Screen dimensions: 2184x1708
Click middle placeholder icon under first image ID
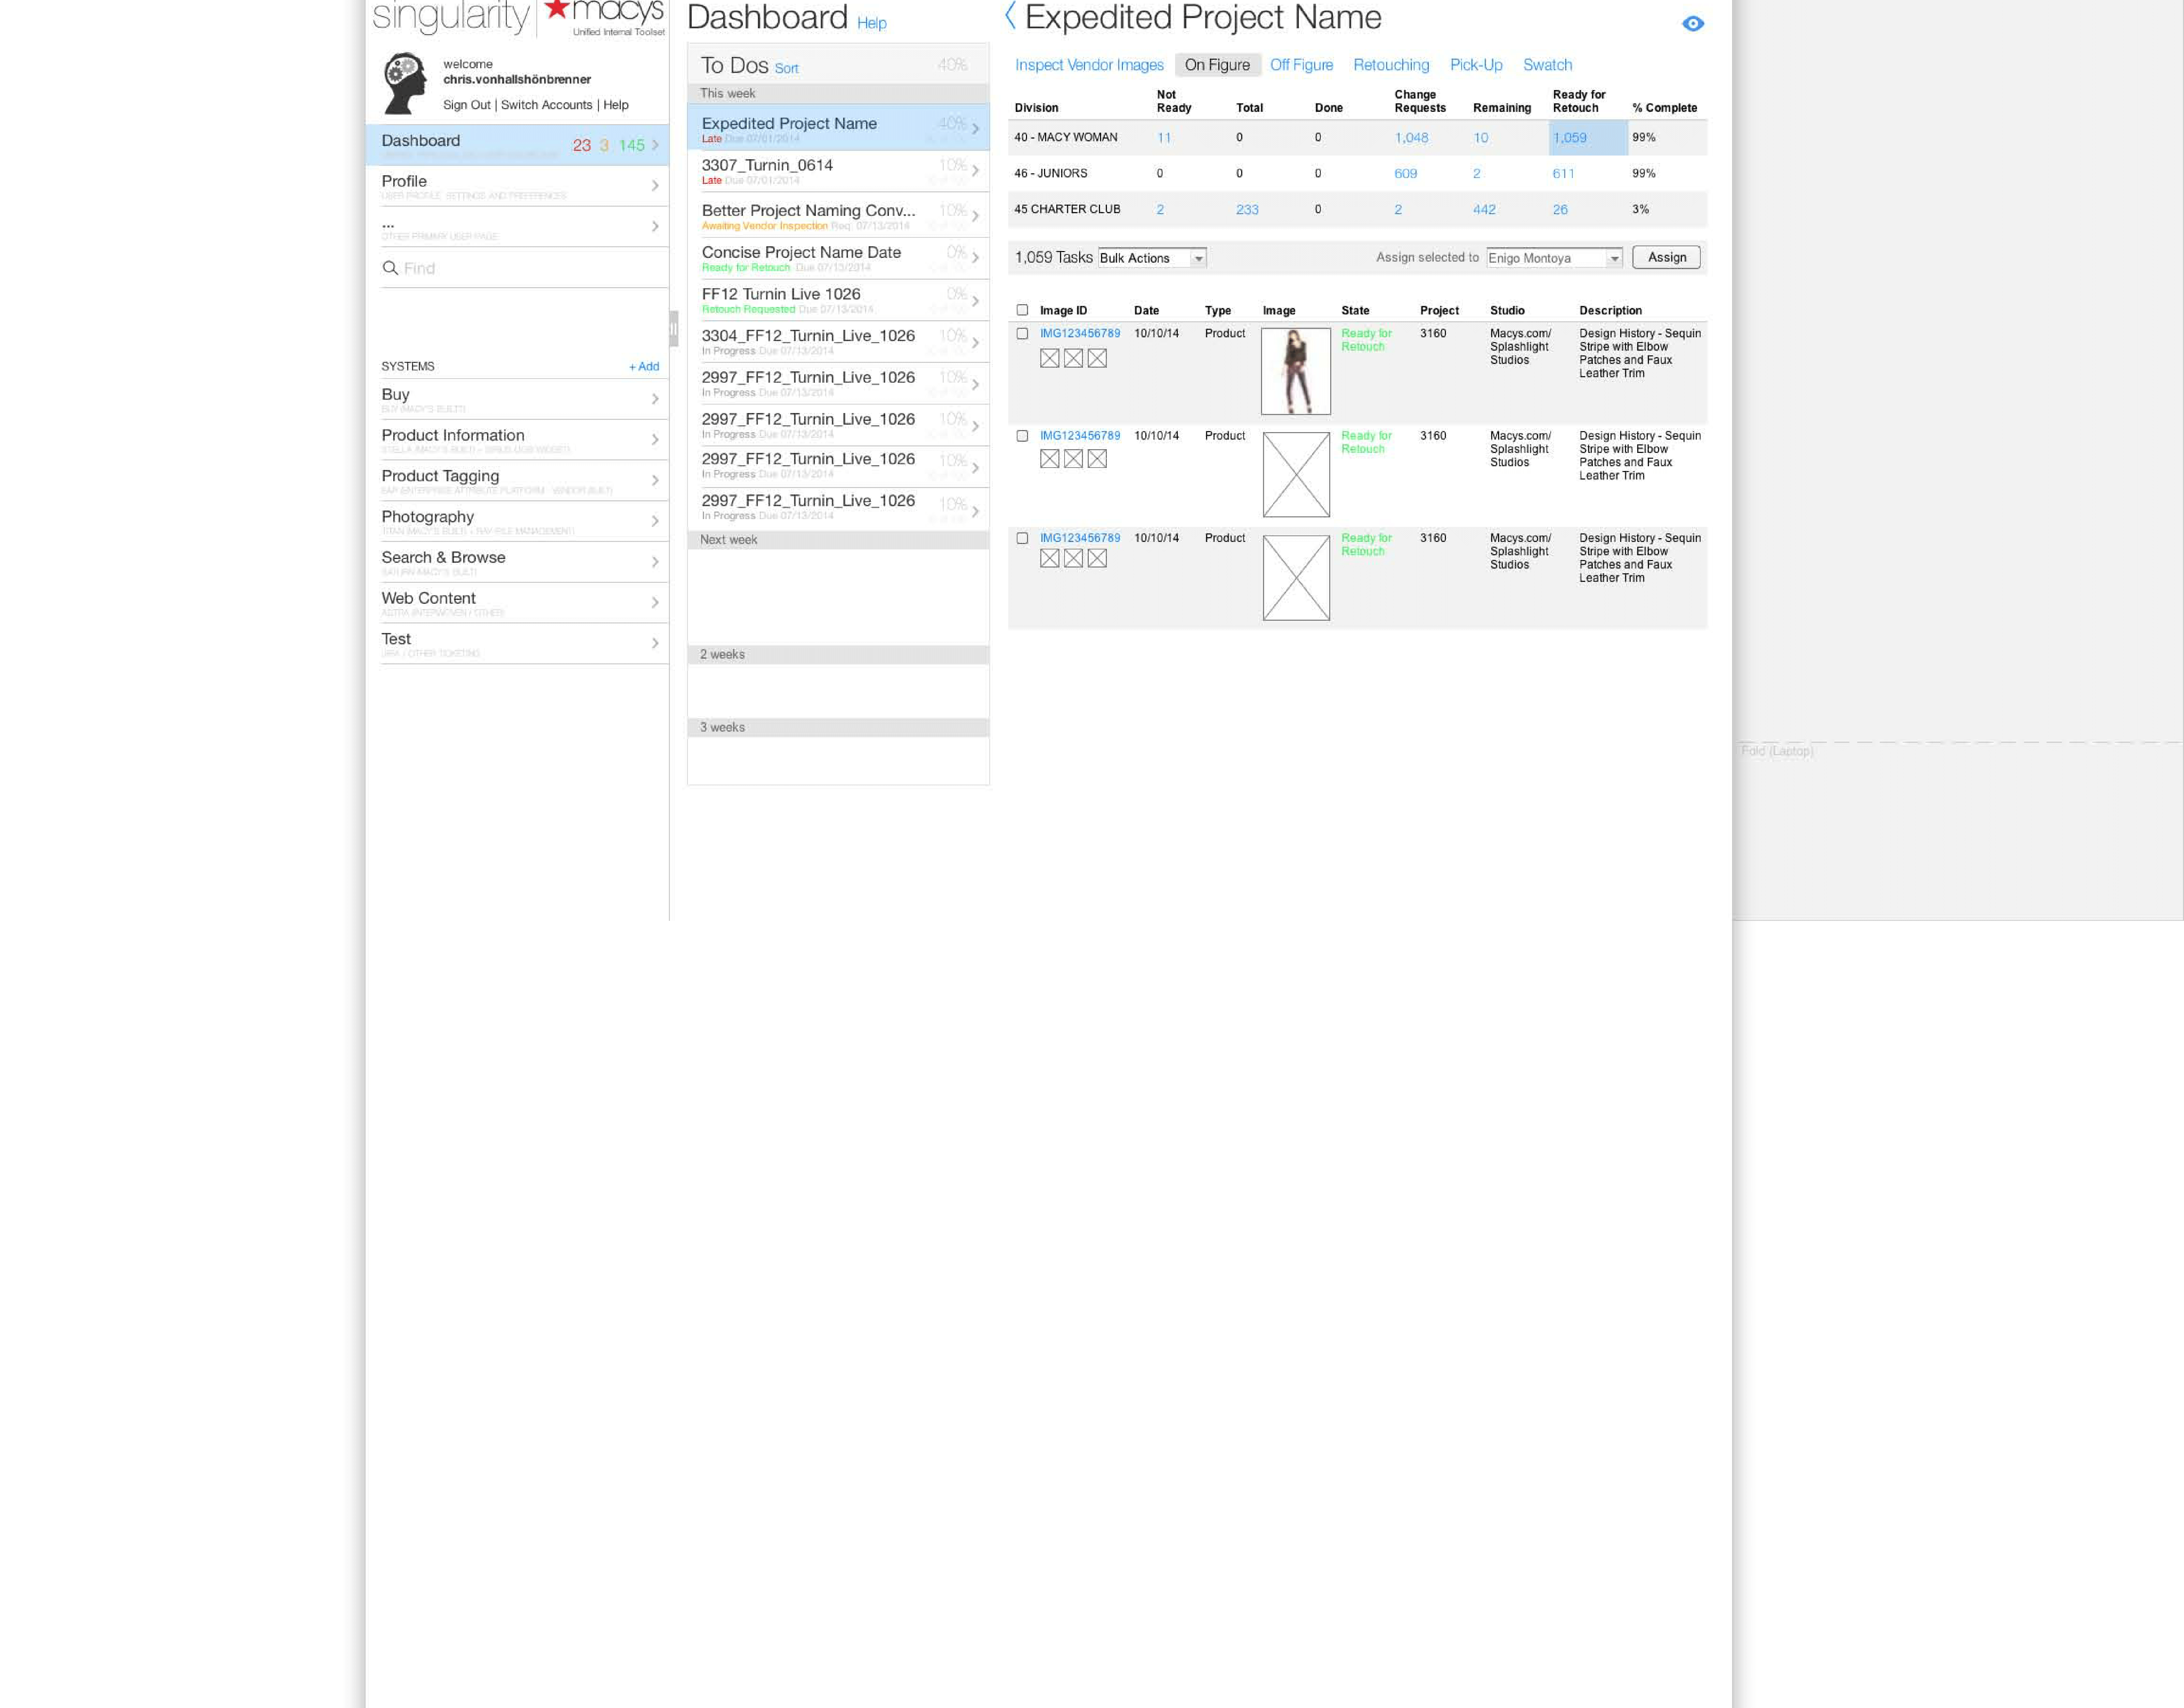coord(1073,358)
